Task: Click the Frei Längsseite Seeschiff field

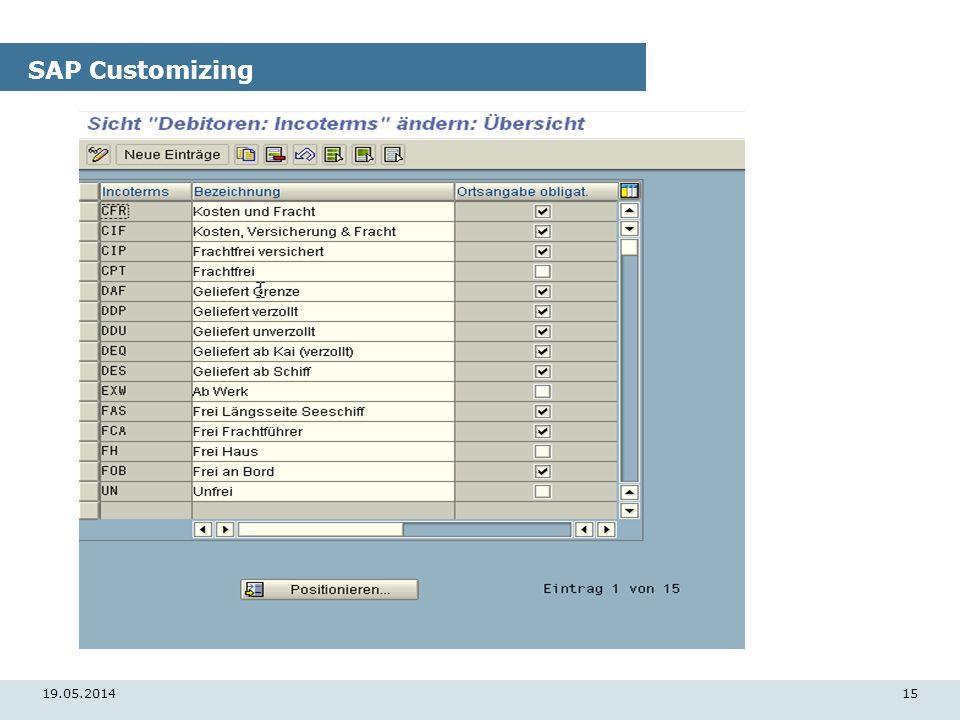Action: tap(323, 411)
